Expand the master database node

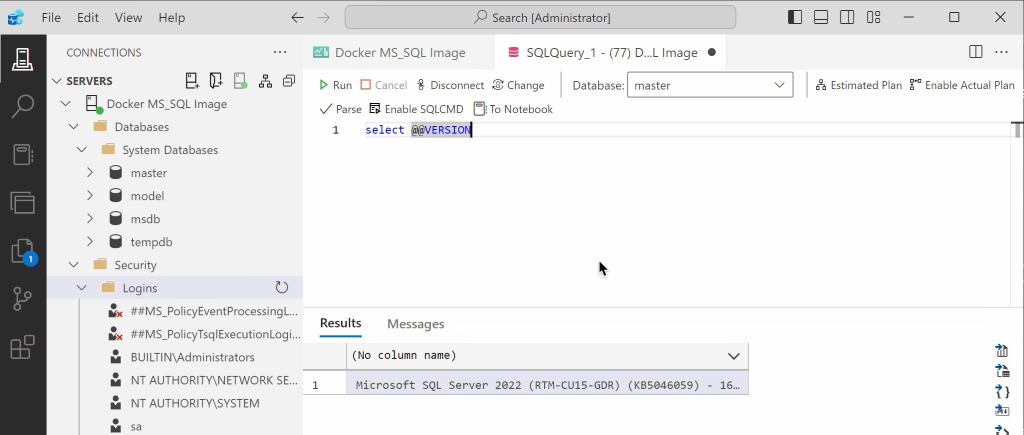tap(90, 173)
